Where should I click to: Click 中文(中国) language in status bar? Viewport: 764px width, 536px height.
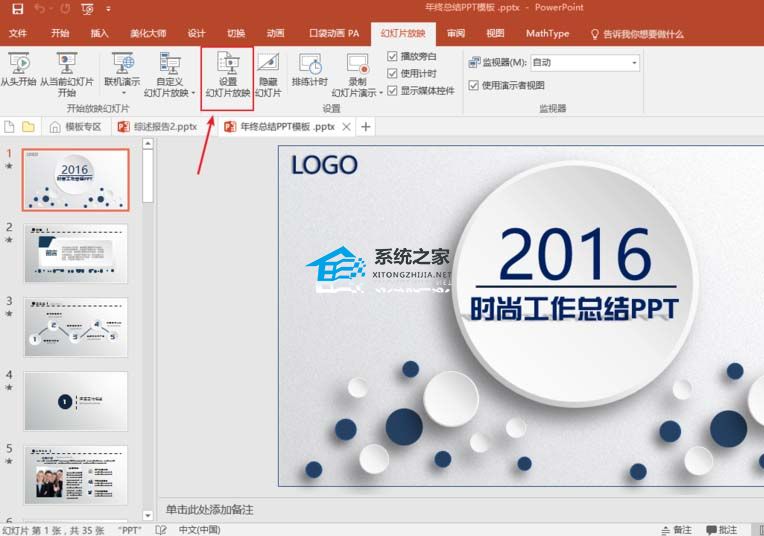(199, 530)
